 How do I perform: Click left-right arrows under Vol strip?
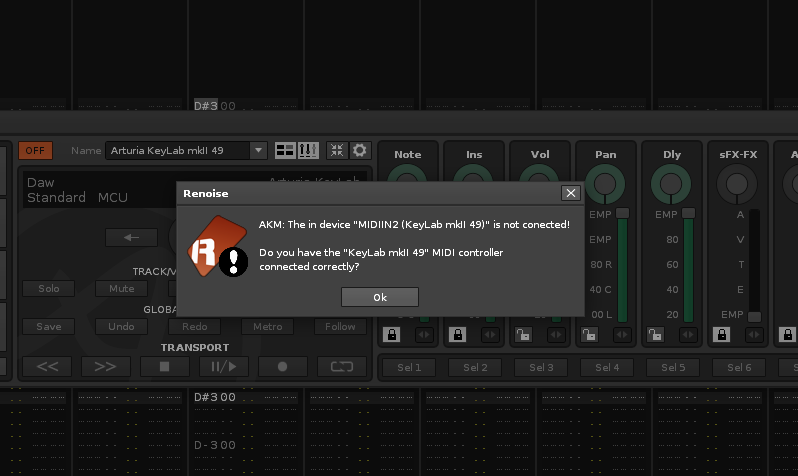pos(556,334)
